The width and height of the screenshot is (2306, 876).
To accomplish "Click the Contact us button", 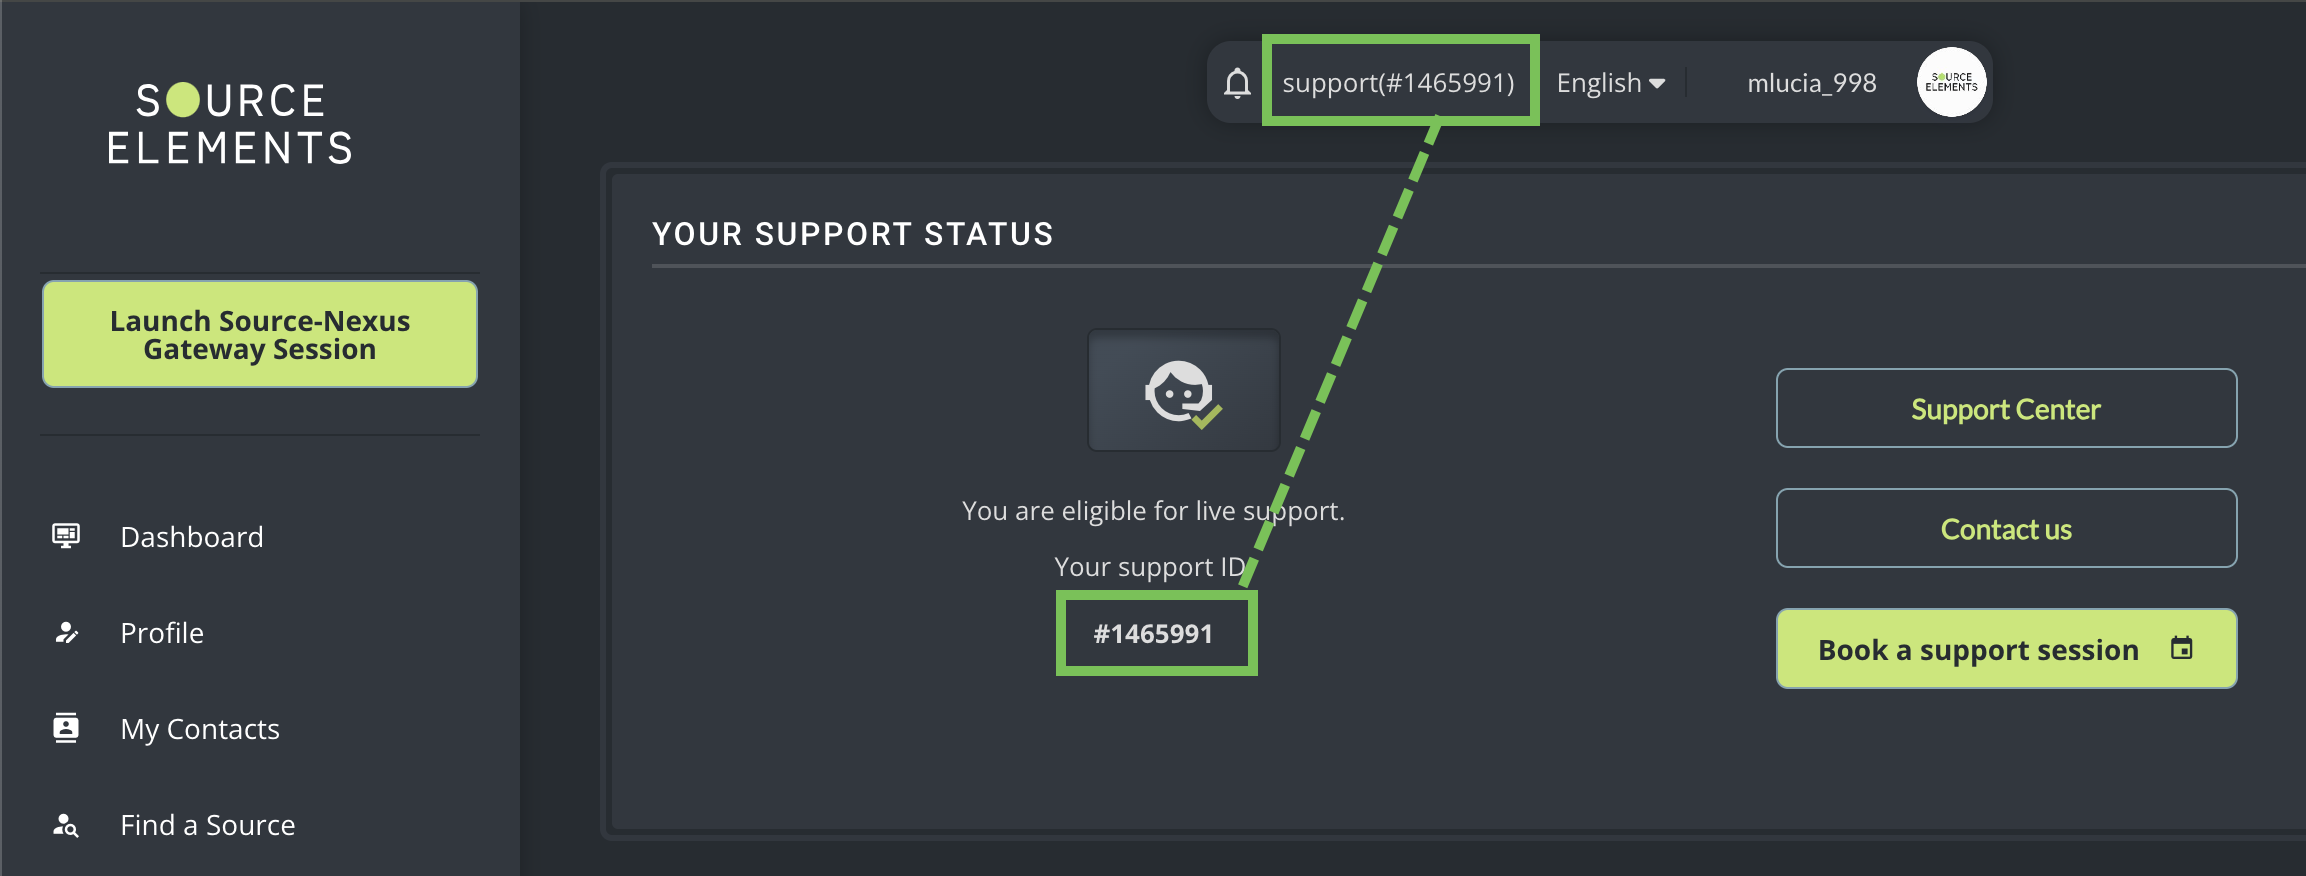I will pos(2006,528).
